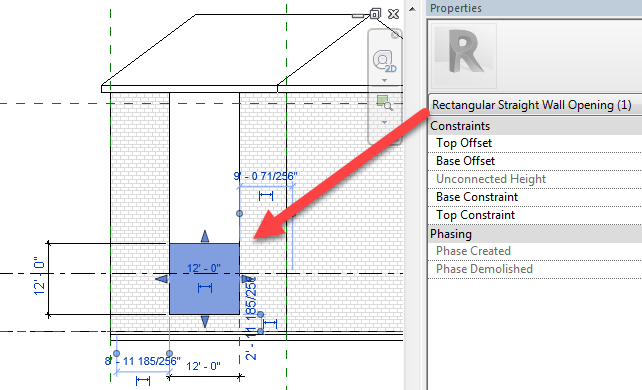Collapse the Phasing group header
The width and height of the screenshot is (642, 390).
tap(535, 234)
